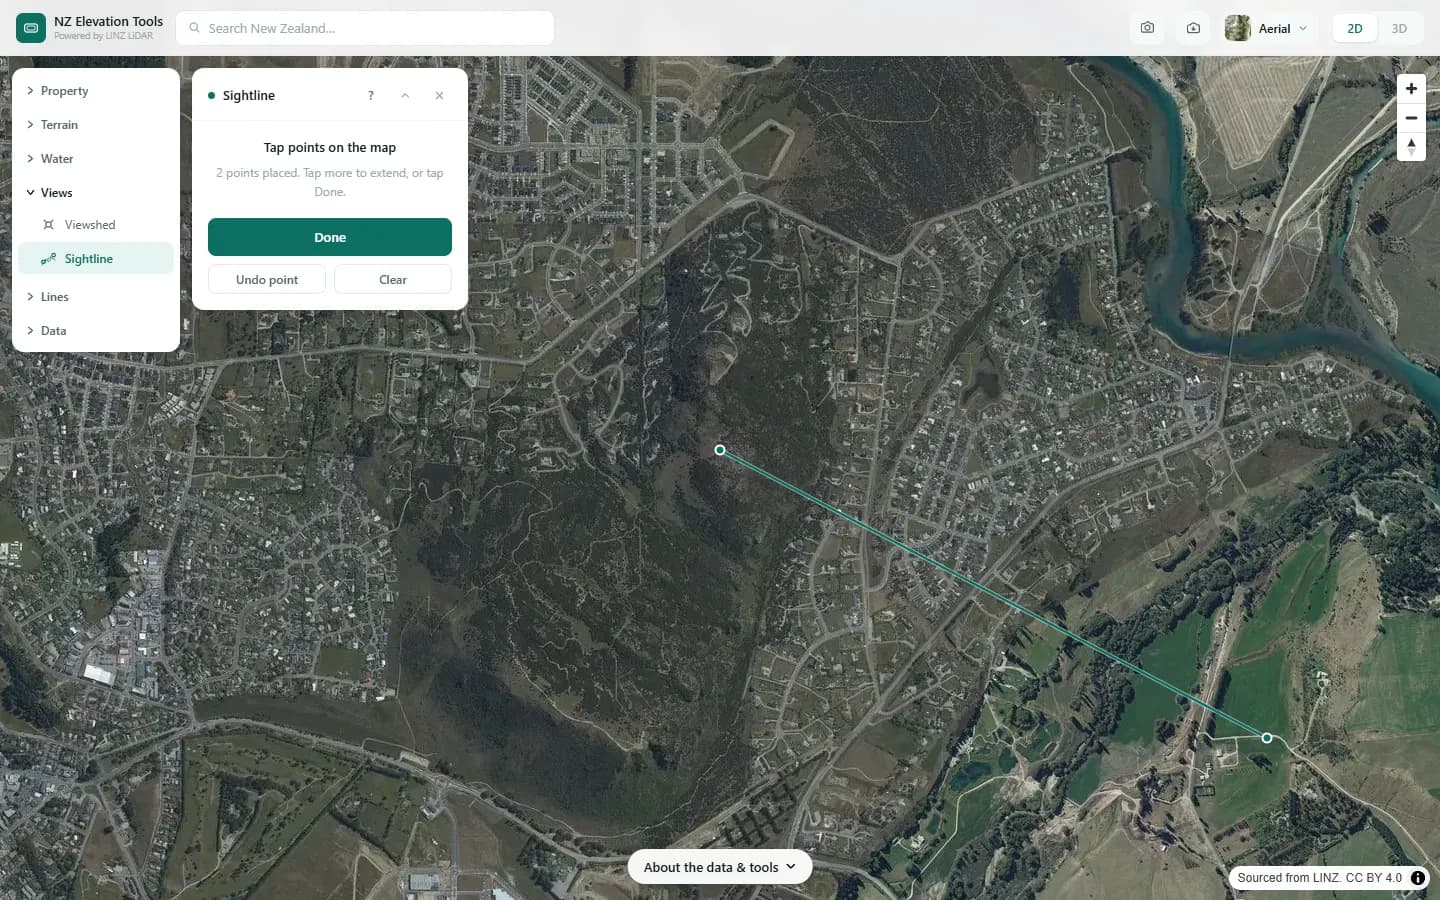Click the Search New Zealand field

pyautogui.click(x=365, y=28)
